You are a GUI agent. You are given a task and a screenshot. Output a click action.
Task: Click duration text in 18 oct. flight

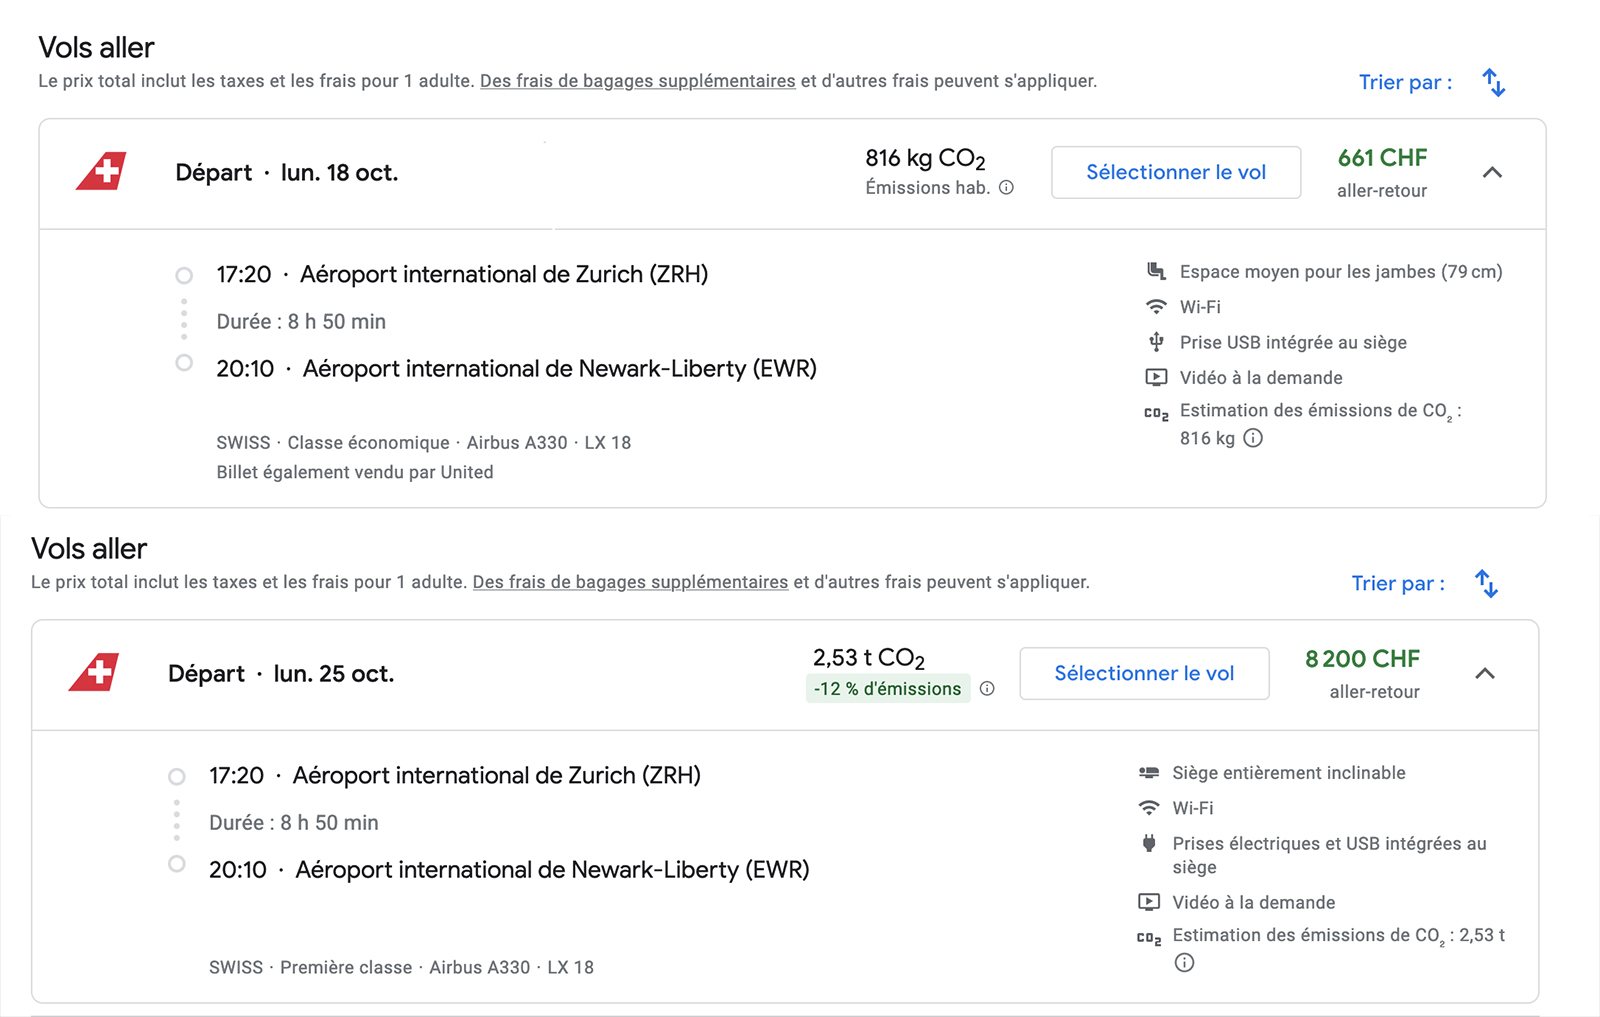(x=301, y=321)
